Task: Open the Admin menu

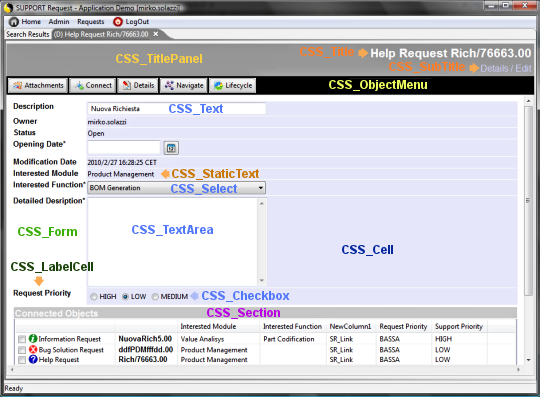Action: tap(59, 22)
